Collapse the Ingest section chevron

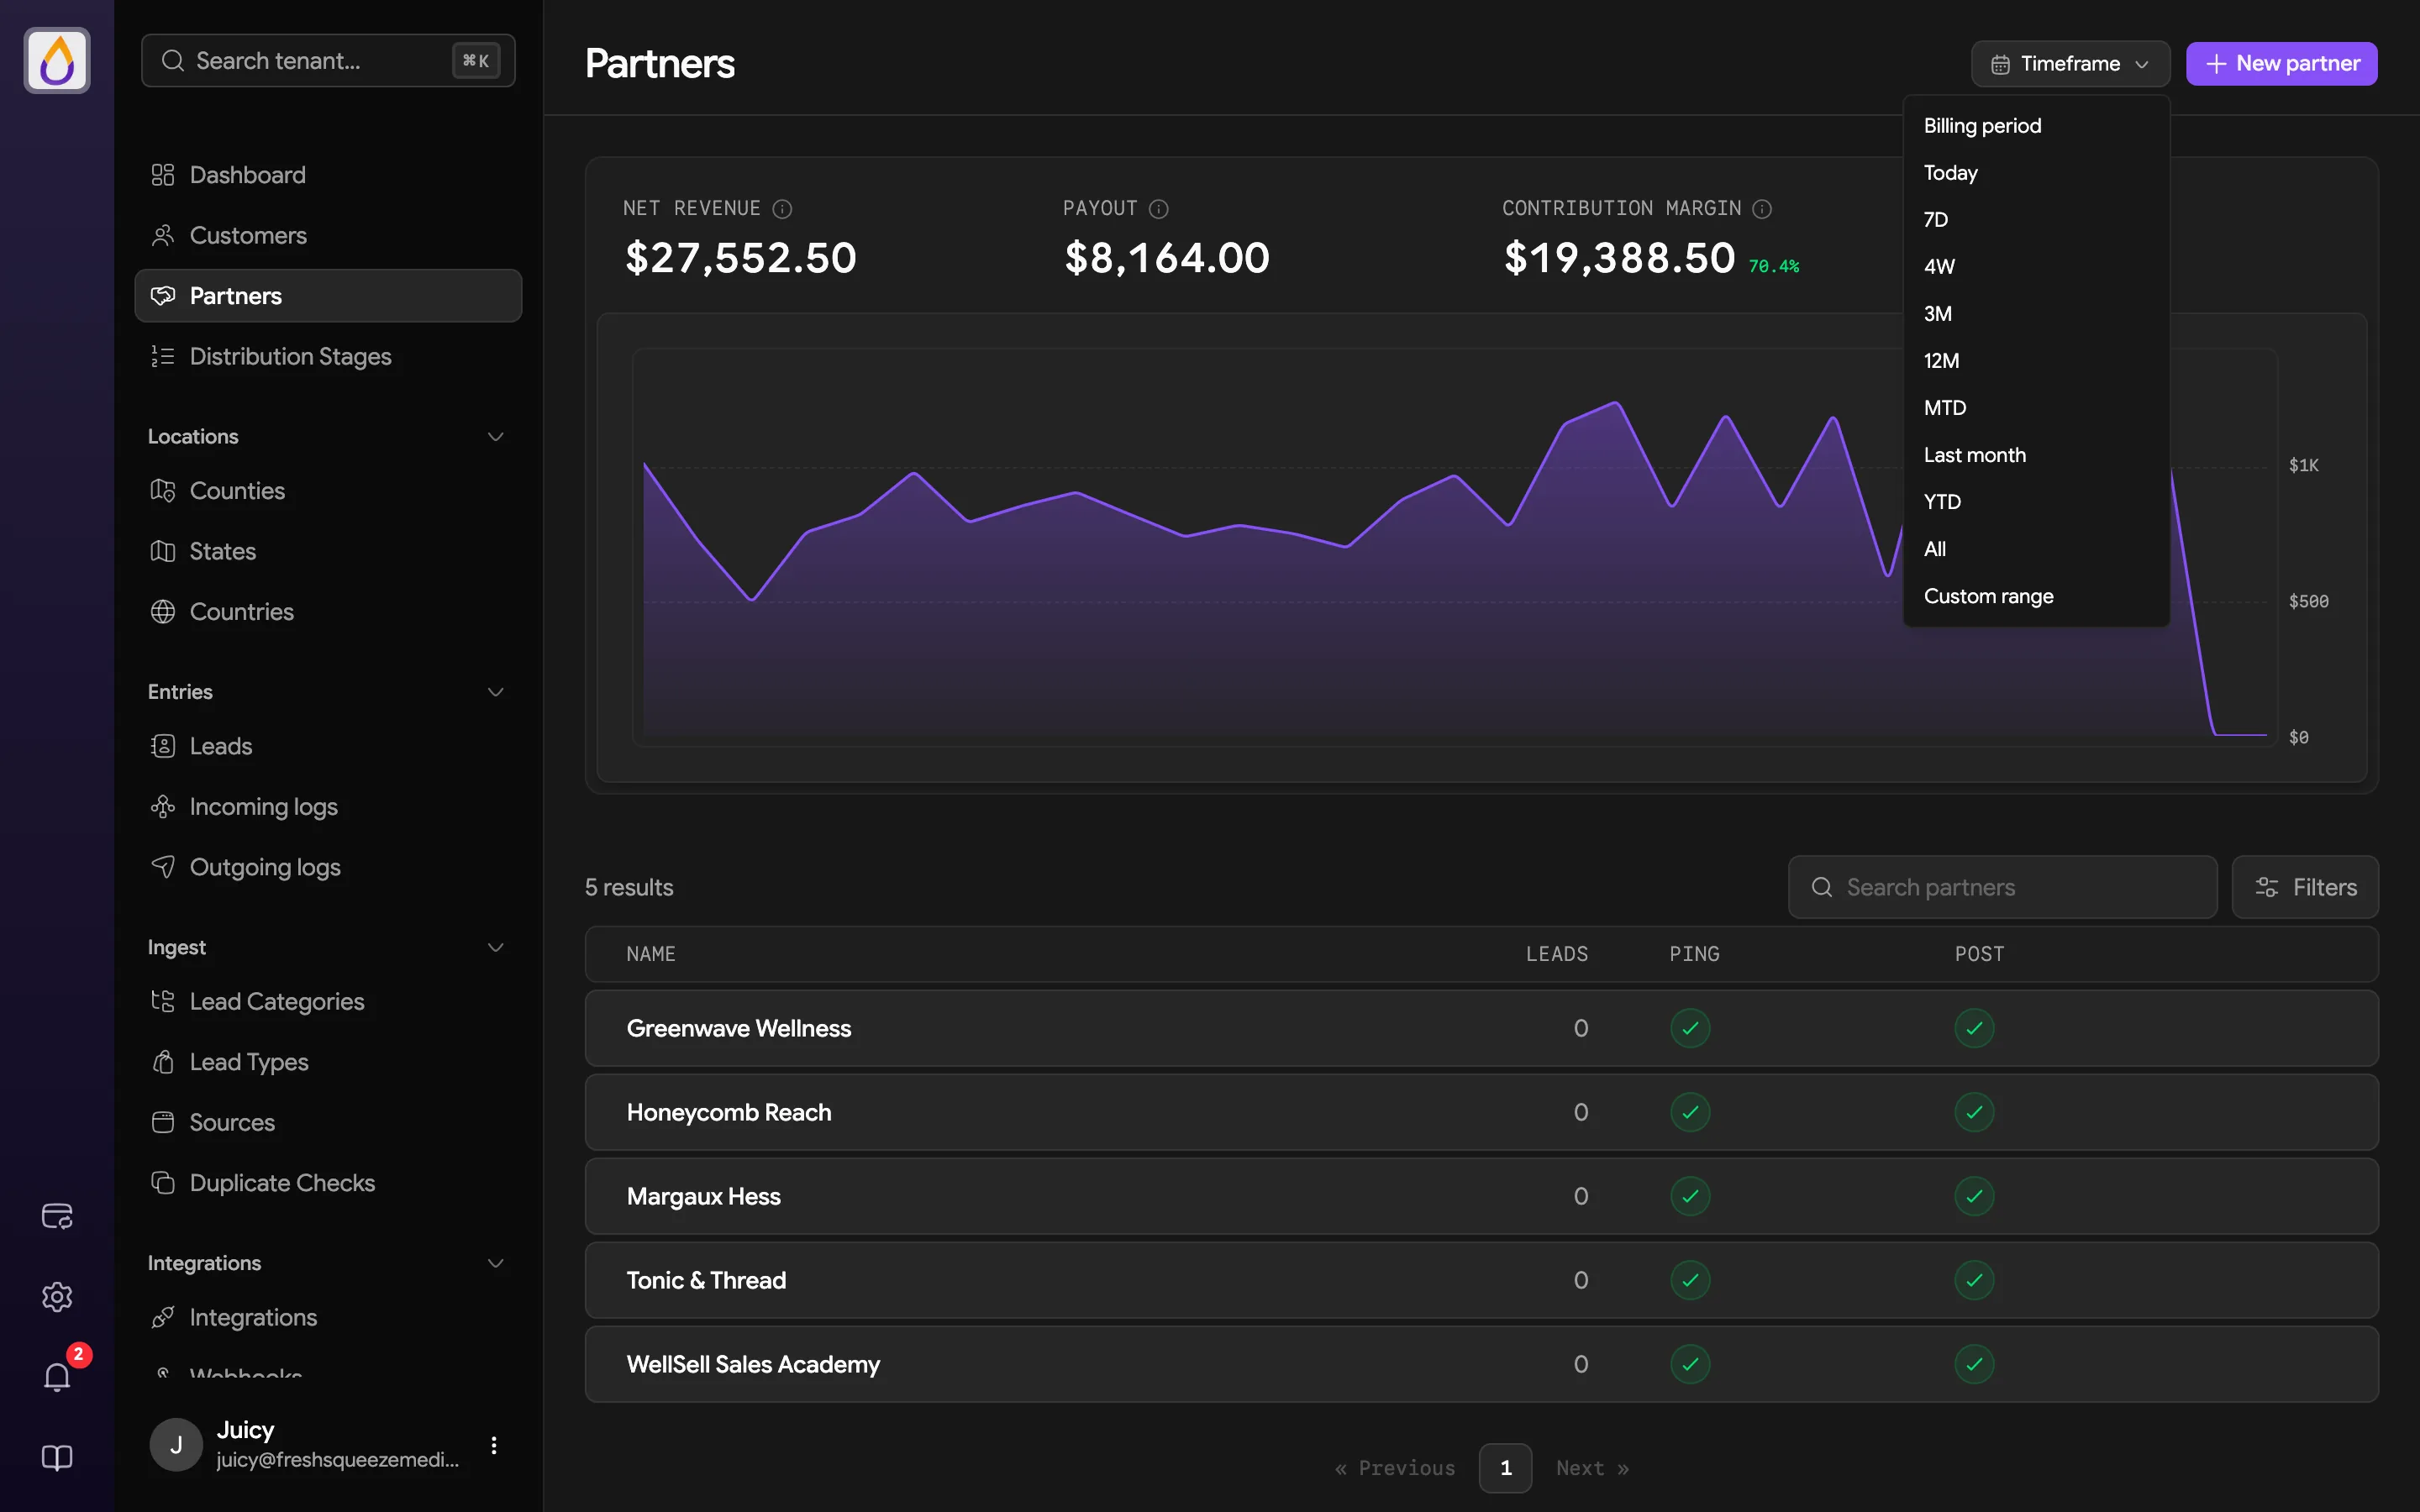click(x=495, y=947)
